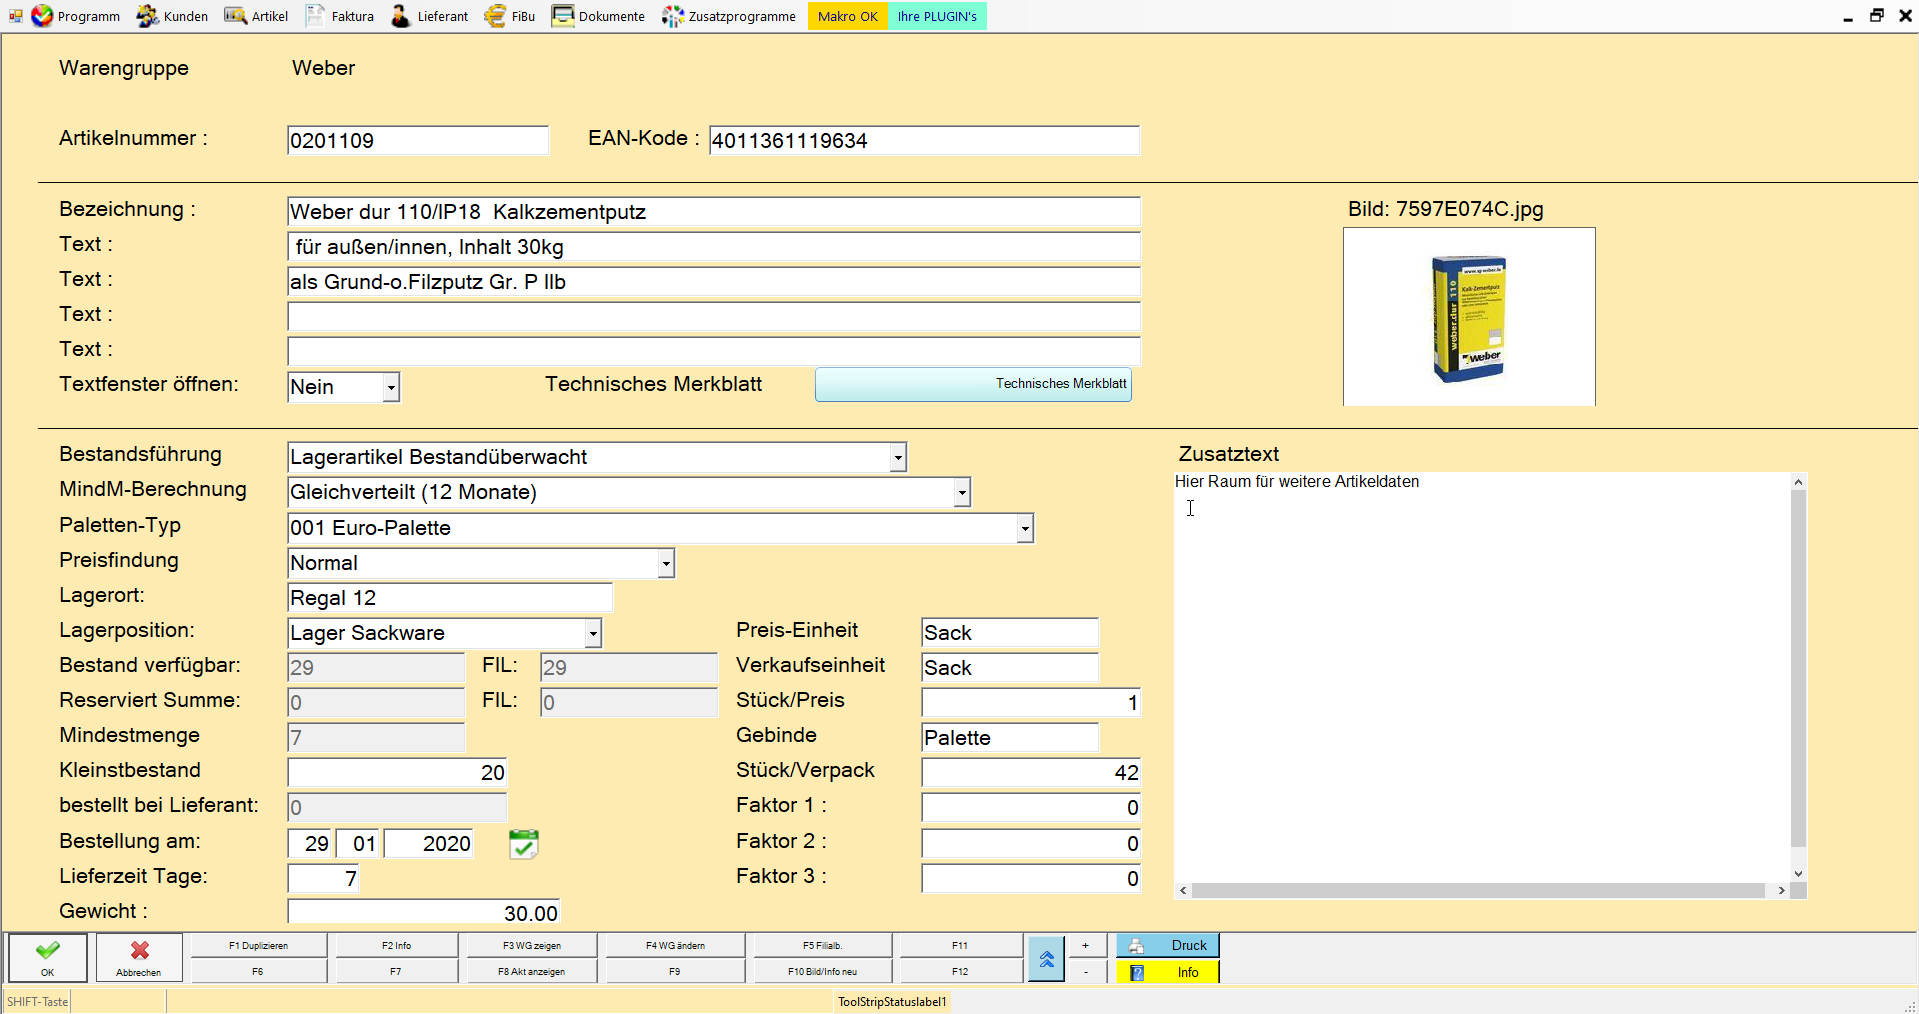This screenshot has height=1014, width=1919.
Task: Click the Kleinstbestand field
Action: (x=397, y=772)
